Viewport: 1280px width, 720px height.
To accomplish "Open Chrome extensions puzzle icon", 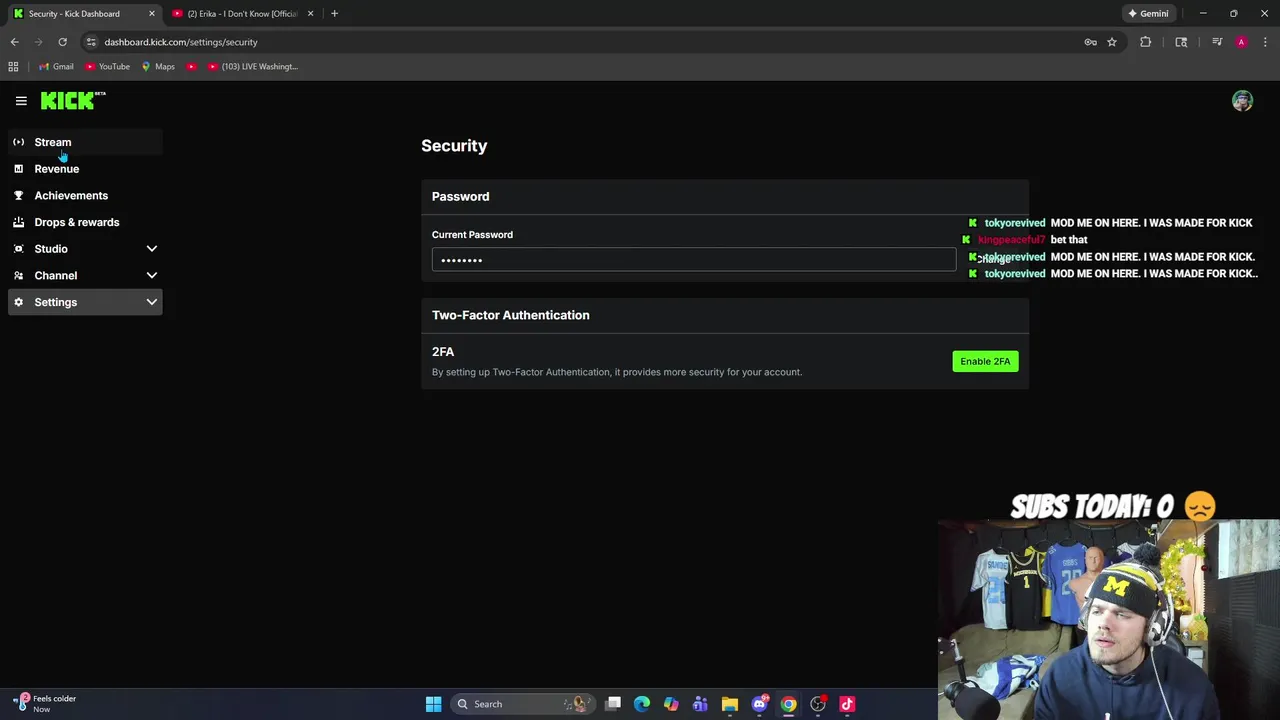I will tap(1145, 42).
